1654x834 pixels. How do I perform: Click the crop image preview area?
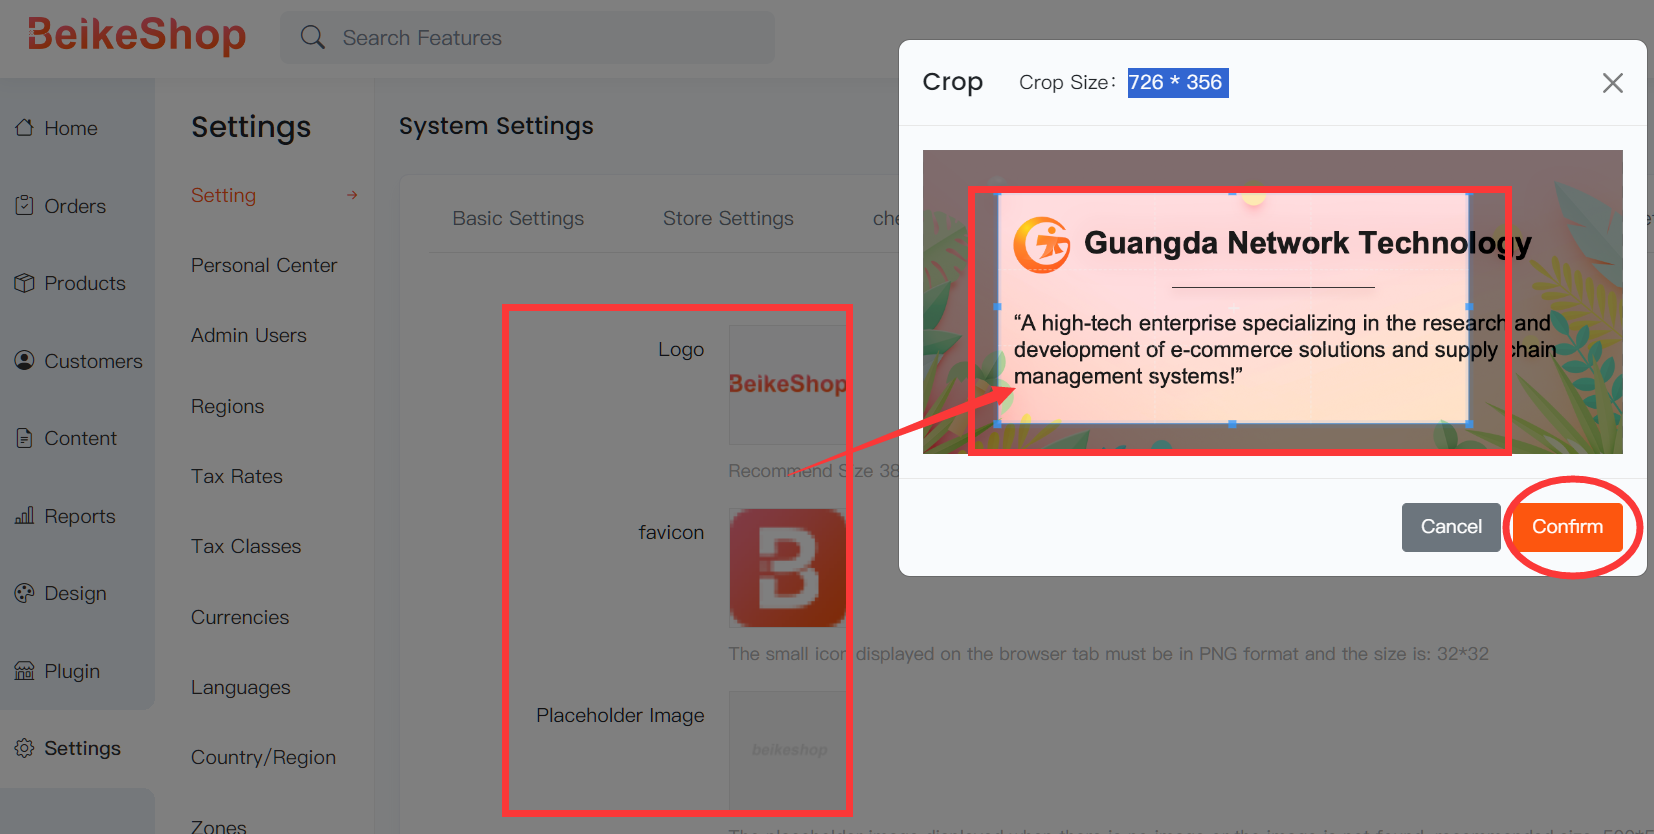[1273, 302]
